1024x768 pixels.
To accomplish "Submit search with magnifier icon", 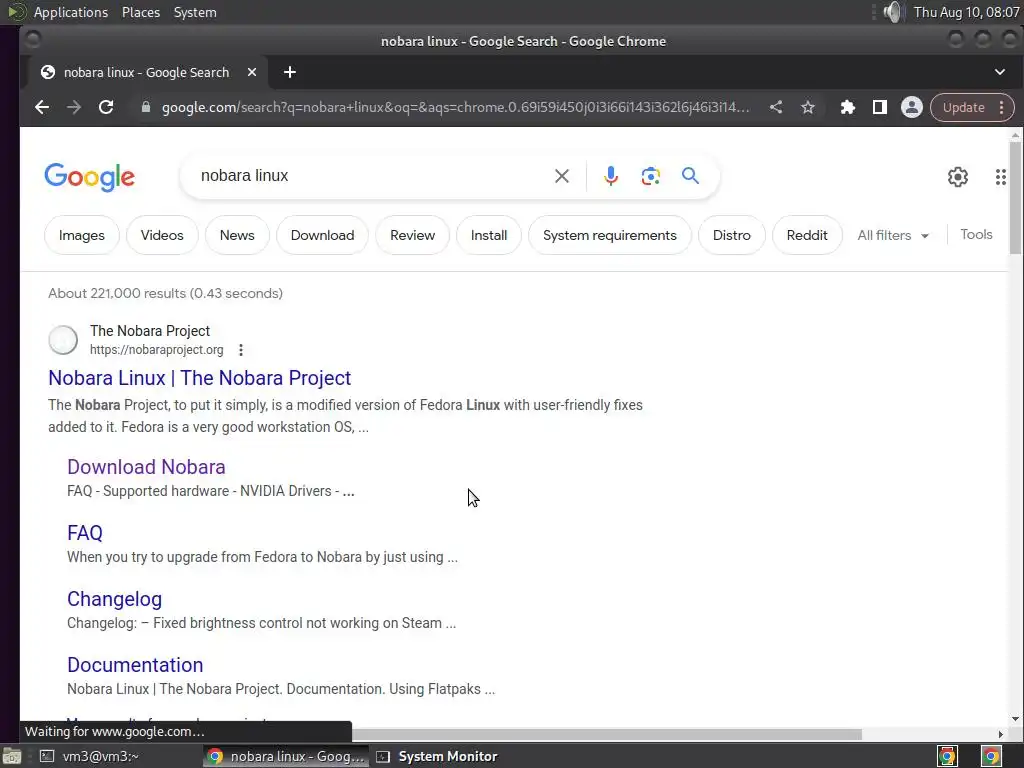I will tap(690, 176).
